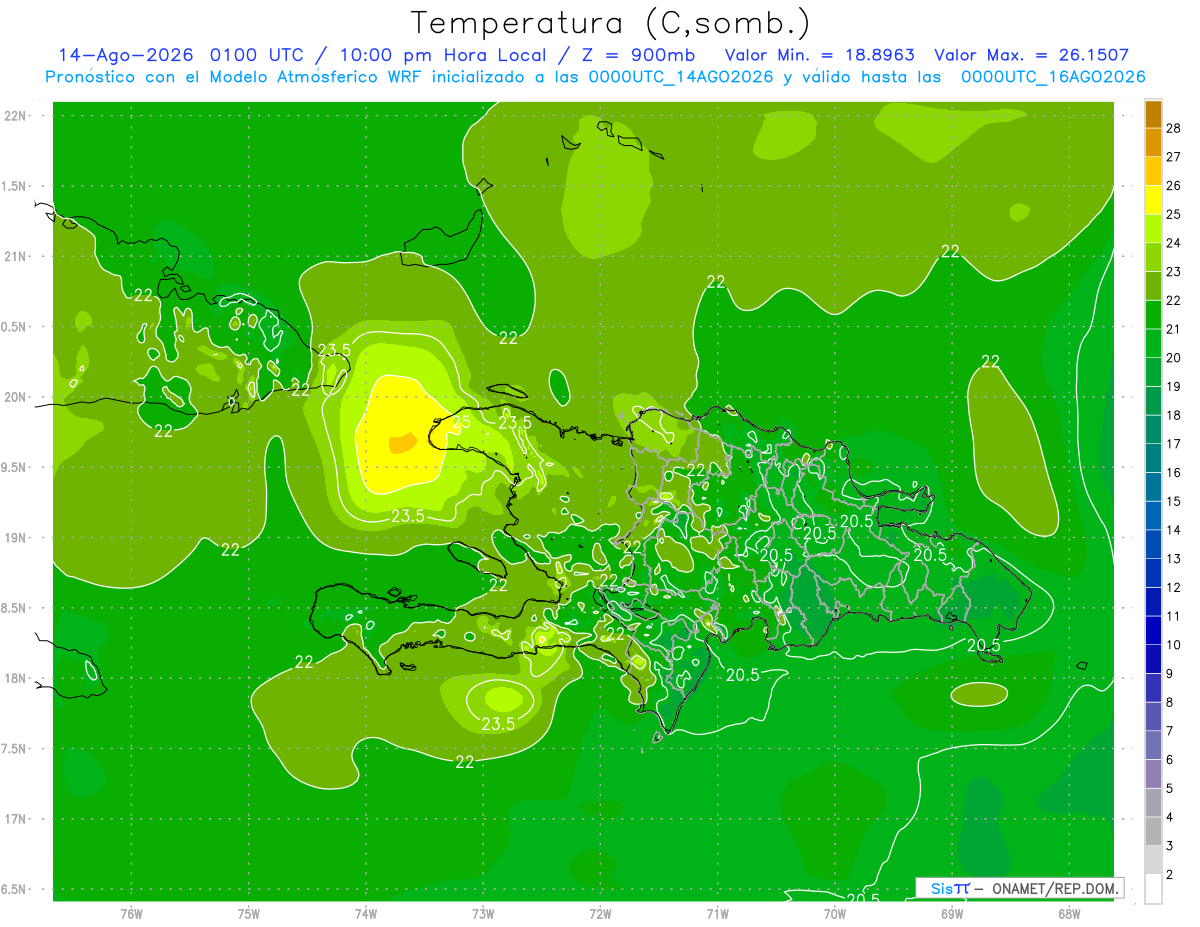Click the dark orange top legend swatch above 28
1200x927 pixels.
1154,114
